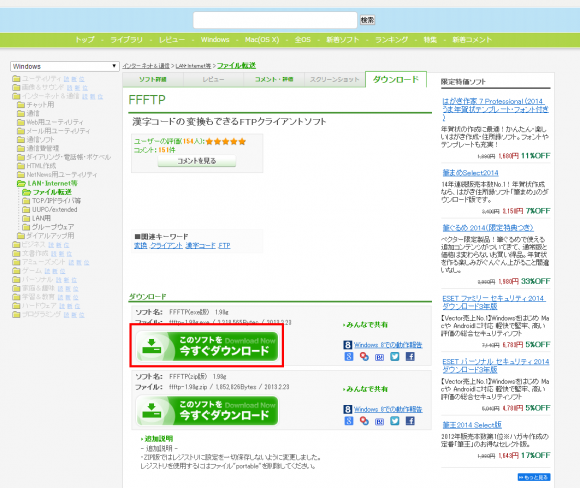Open TCP/IPドライバ等 subcategory
Screen dimensions: 580x488
[x=56, y=201]
